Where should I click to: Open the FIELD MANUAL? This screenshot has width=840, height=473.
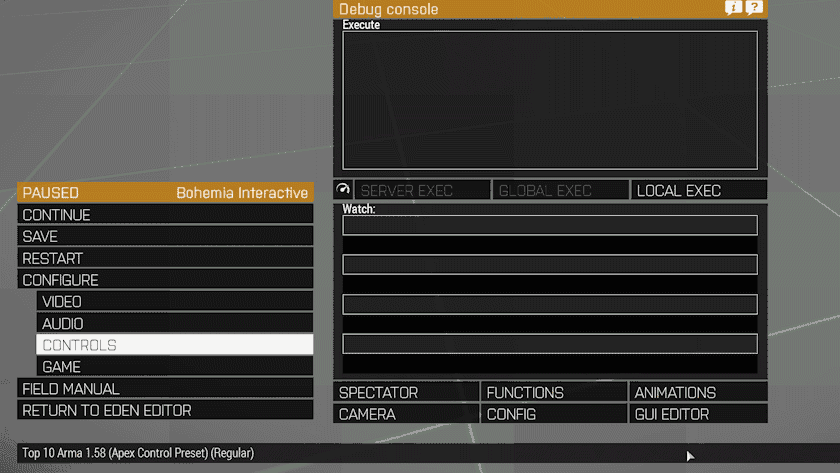pyautogui.click(x=165, y=388)
